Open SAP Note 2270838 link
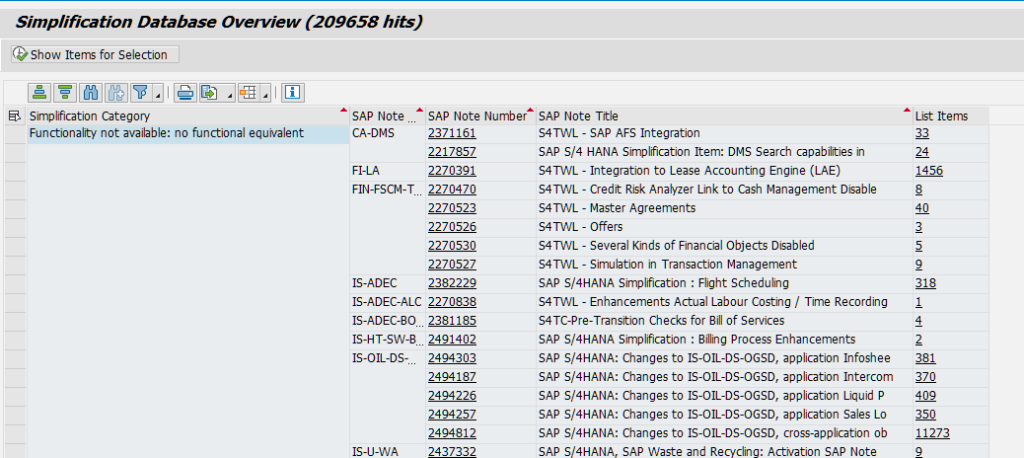Viewport: 1024px width, 458px height. [x=452, y=303]
